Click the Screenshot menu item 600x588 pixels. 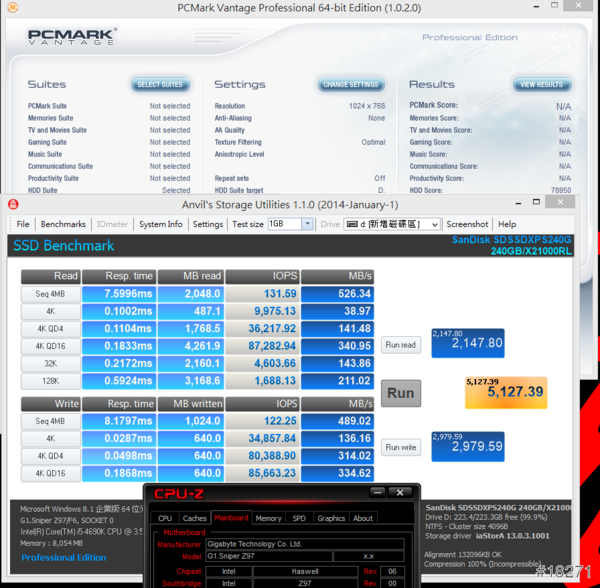(467, 224)
